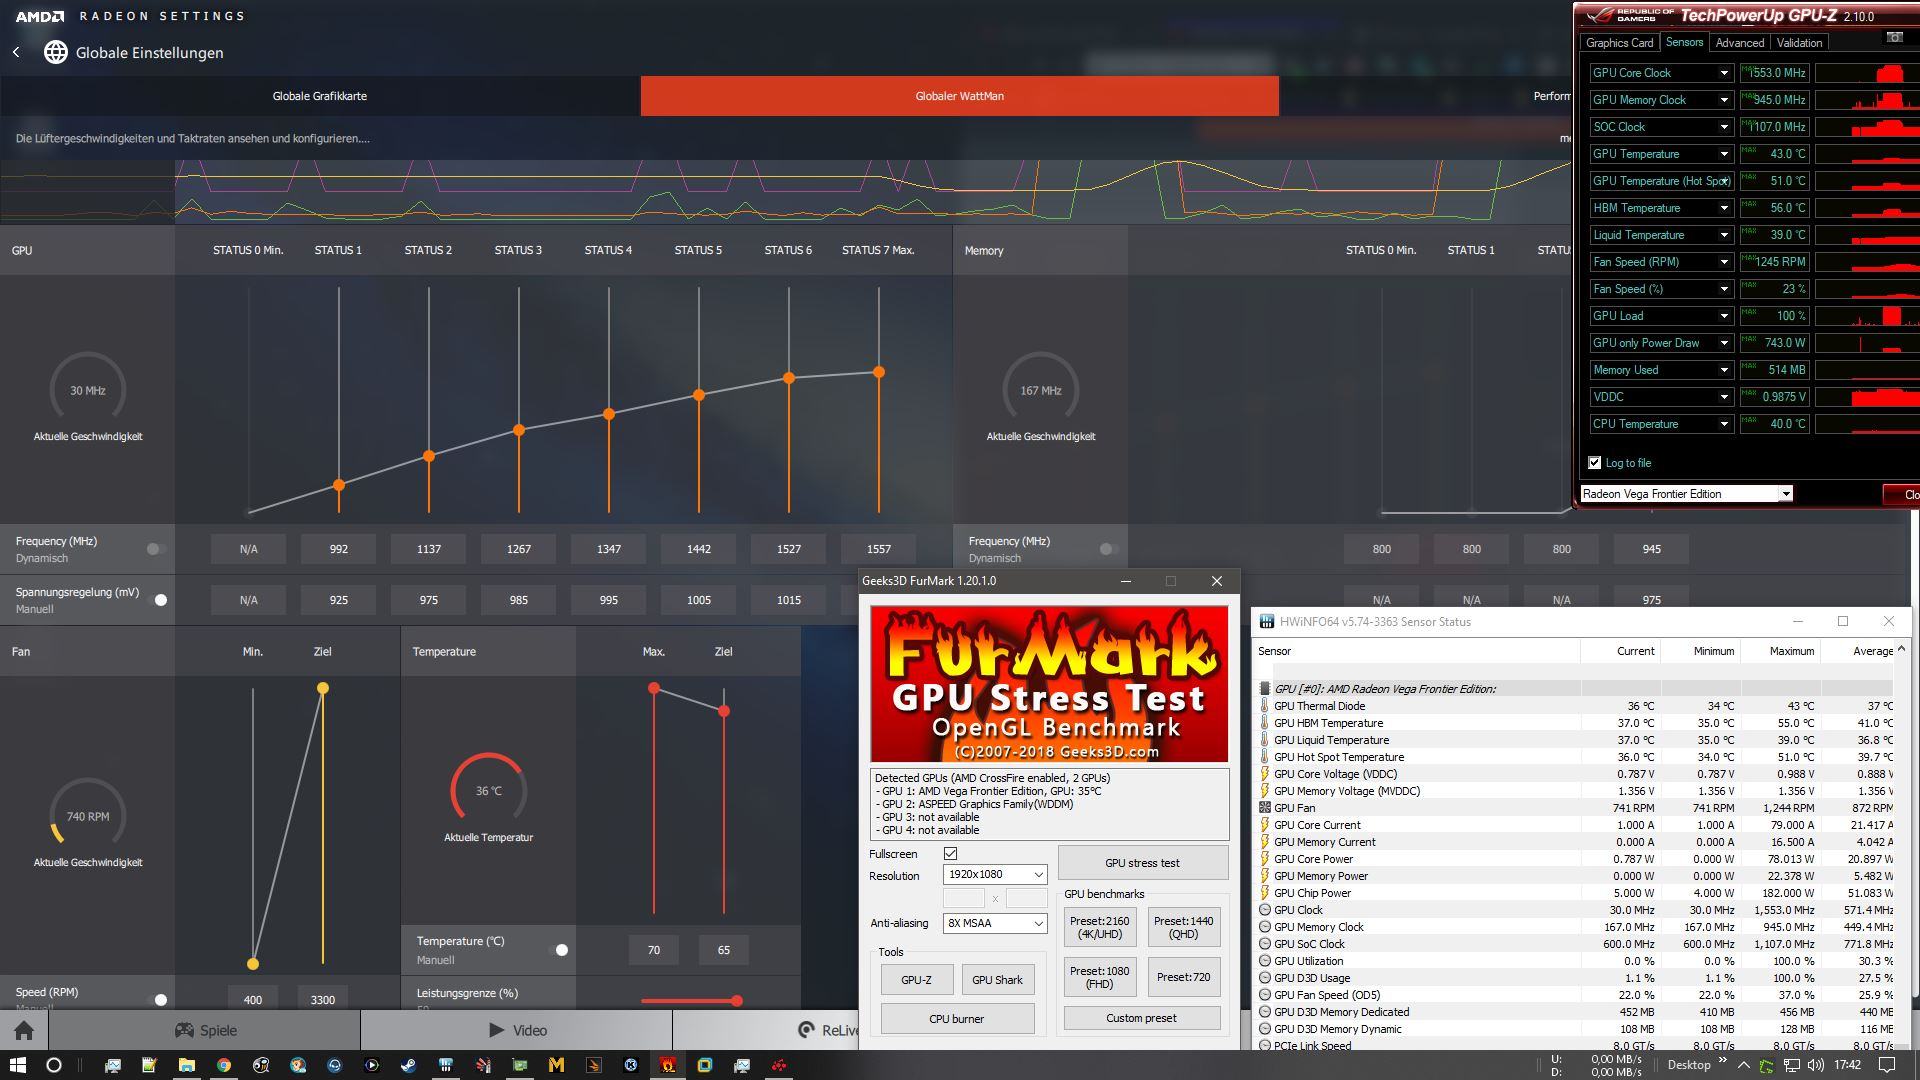Open File Explorer from the taskbar
This screenshot has height=1080, width=1920.
[x=186, y=1065]
